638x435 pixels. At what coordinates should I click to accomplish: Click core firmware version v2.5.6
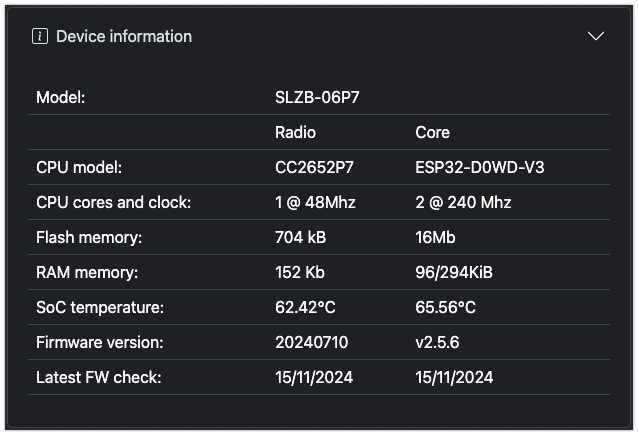pos(437,342)
